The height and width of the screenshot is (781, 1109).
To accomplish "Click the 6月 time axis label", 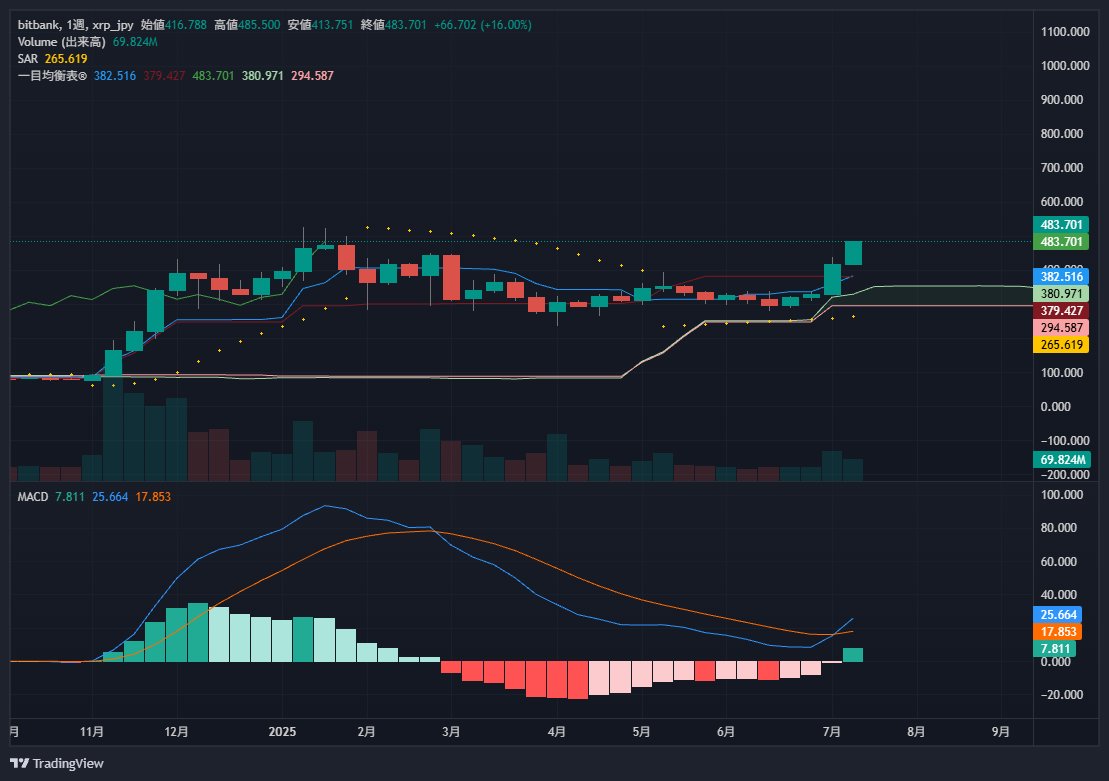I will [726, 731].
